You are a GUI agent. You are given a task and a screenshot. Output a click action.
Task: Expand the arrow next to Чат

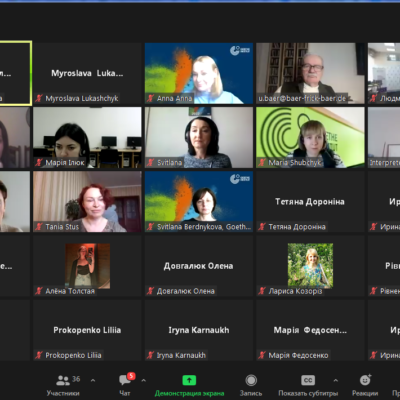pos(144,380)
